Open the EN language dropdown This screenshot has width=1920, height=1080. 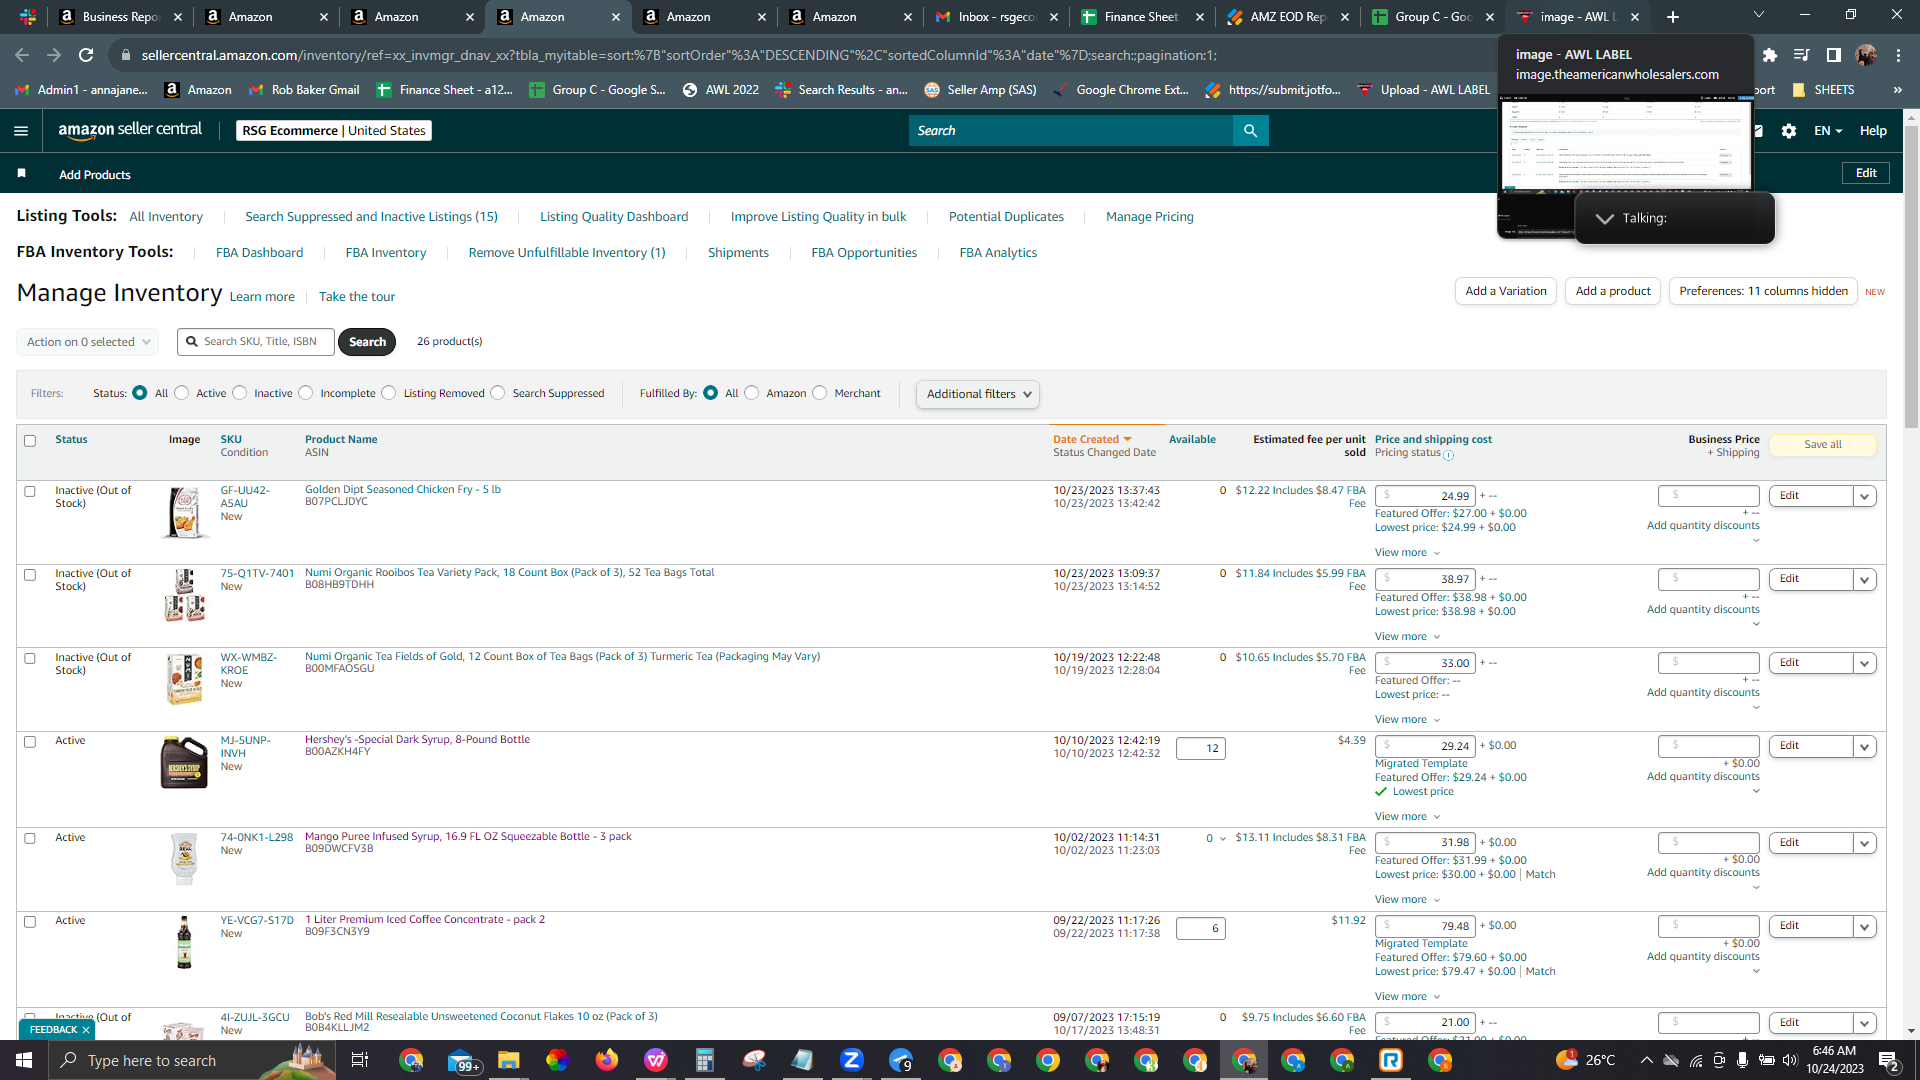(1827, 131)
